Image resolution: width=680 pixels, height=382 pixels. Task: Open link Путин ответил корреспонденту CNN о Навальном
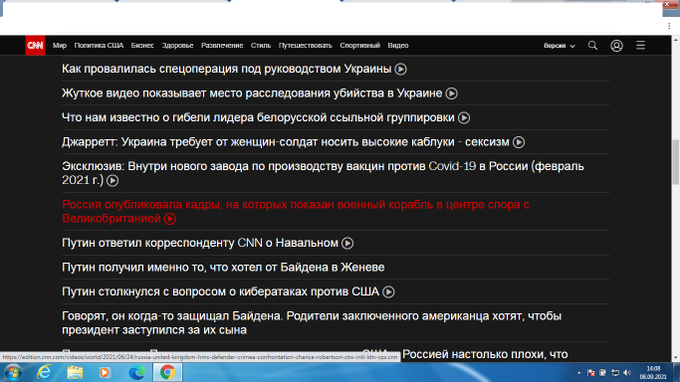pos(200,243)
